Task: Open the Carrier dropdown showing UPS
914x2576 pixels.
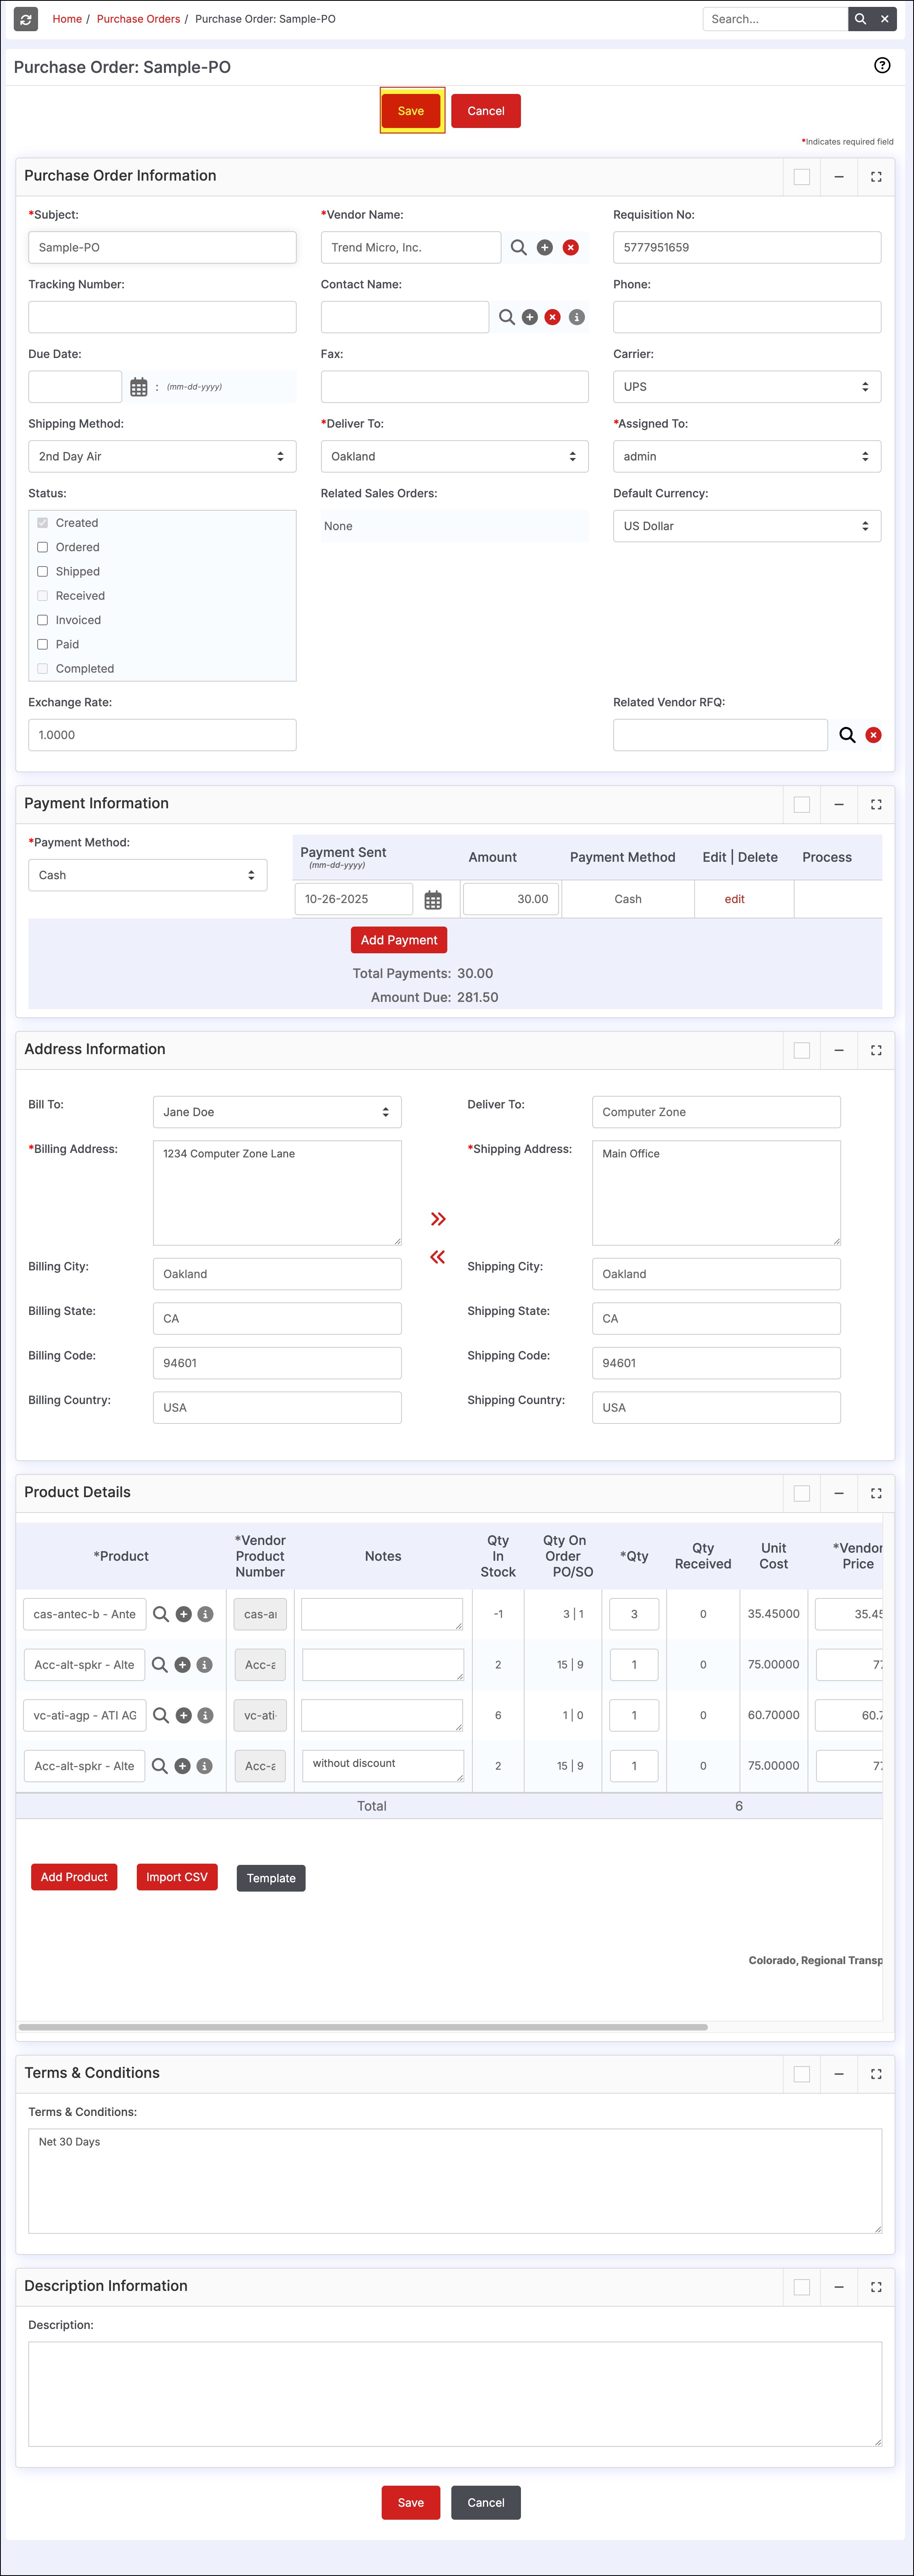Action: 746,387
